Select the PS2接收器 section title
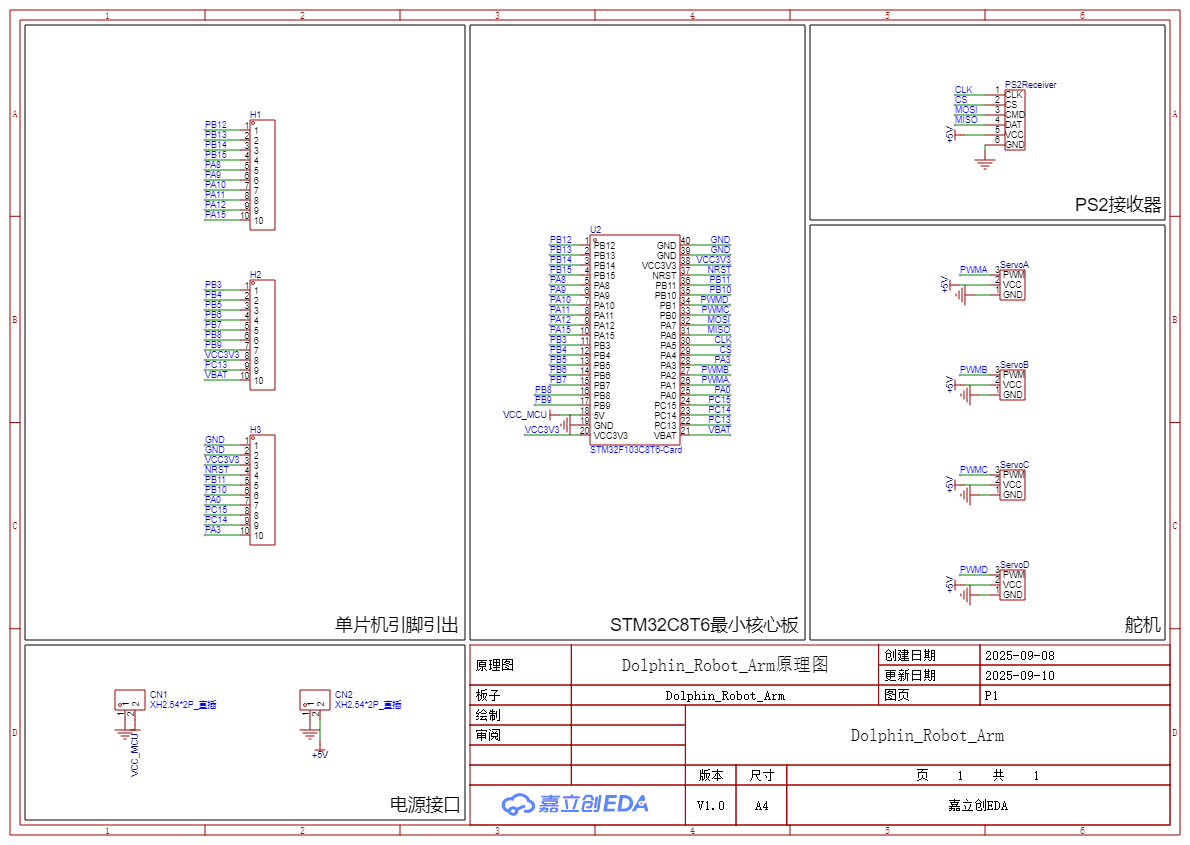 (1118, 205)
